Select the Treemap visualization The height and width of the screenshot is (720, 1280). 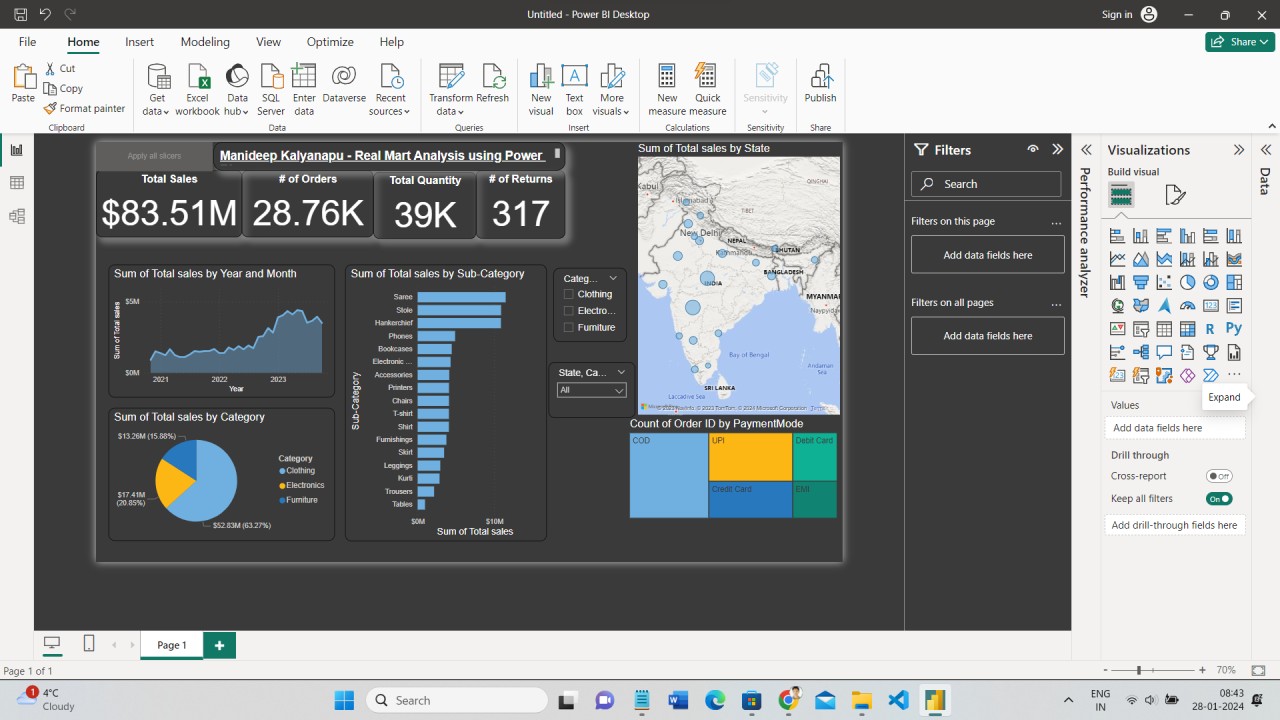(x=1234, y=283)
